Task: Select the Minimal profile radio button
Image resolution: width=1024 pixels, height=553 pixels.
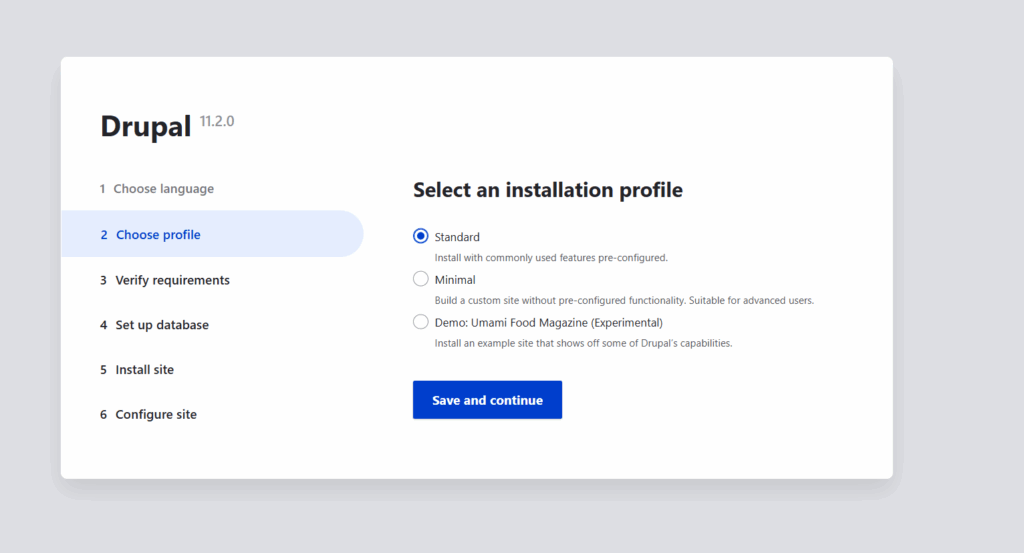Action: point(421,279)
